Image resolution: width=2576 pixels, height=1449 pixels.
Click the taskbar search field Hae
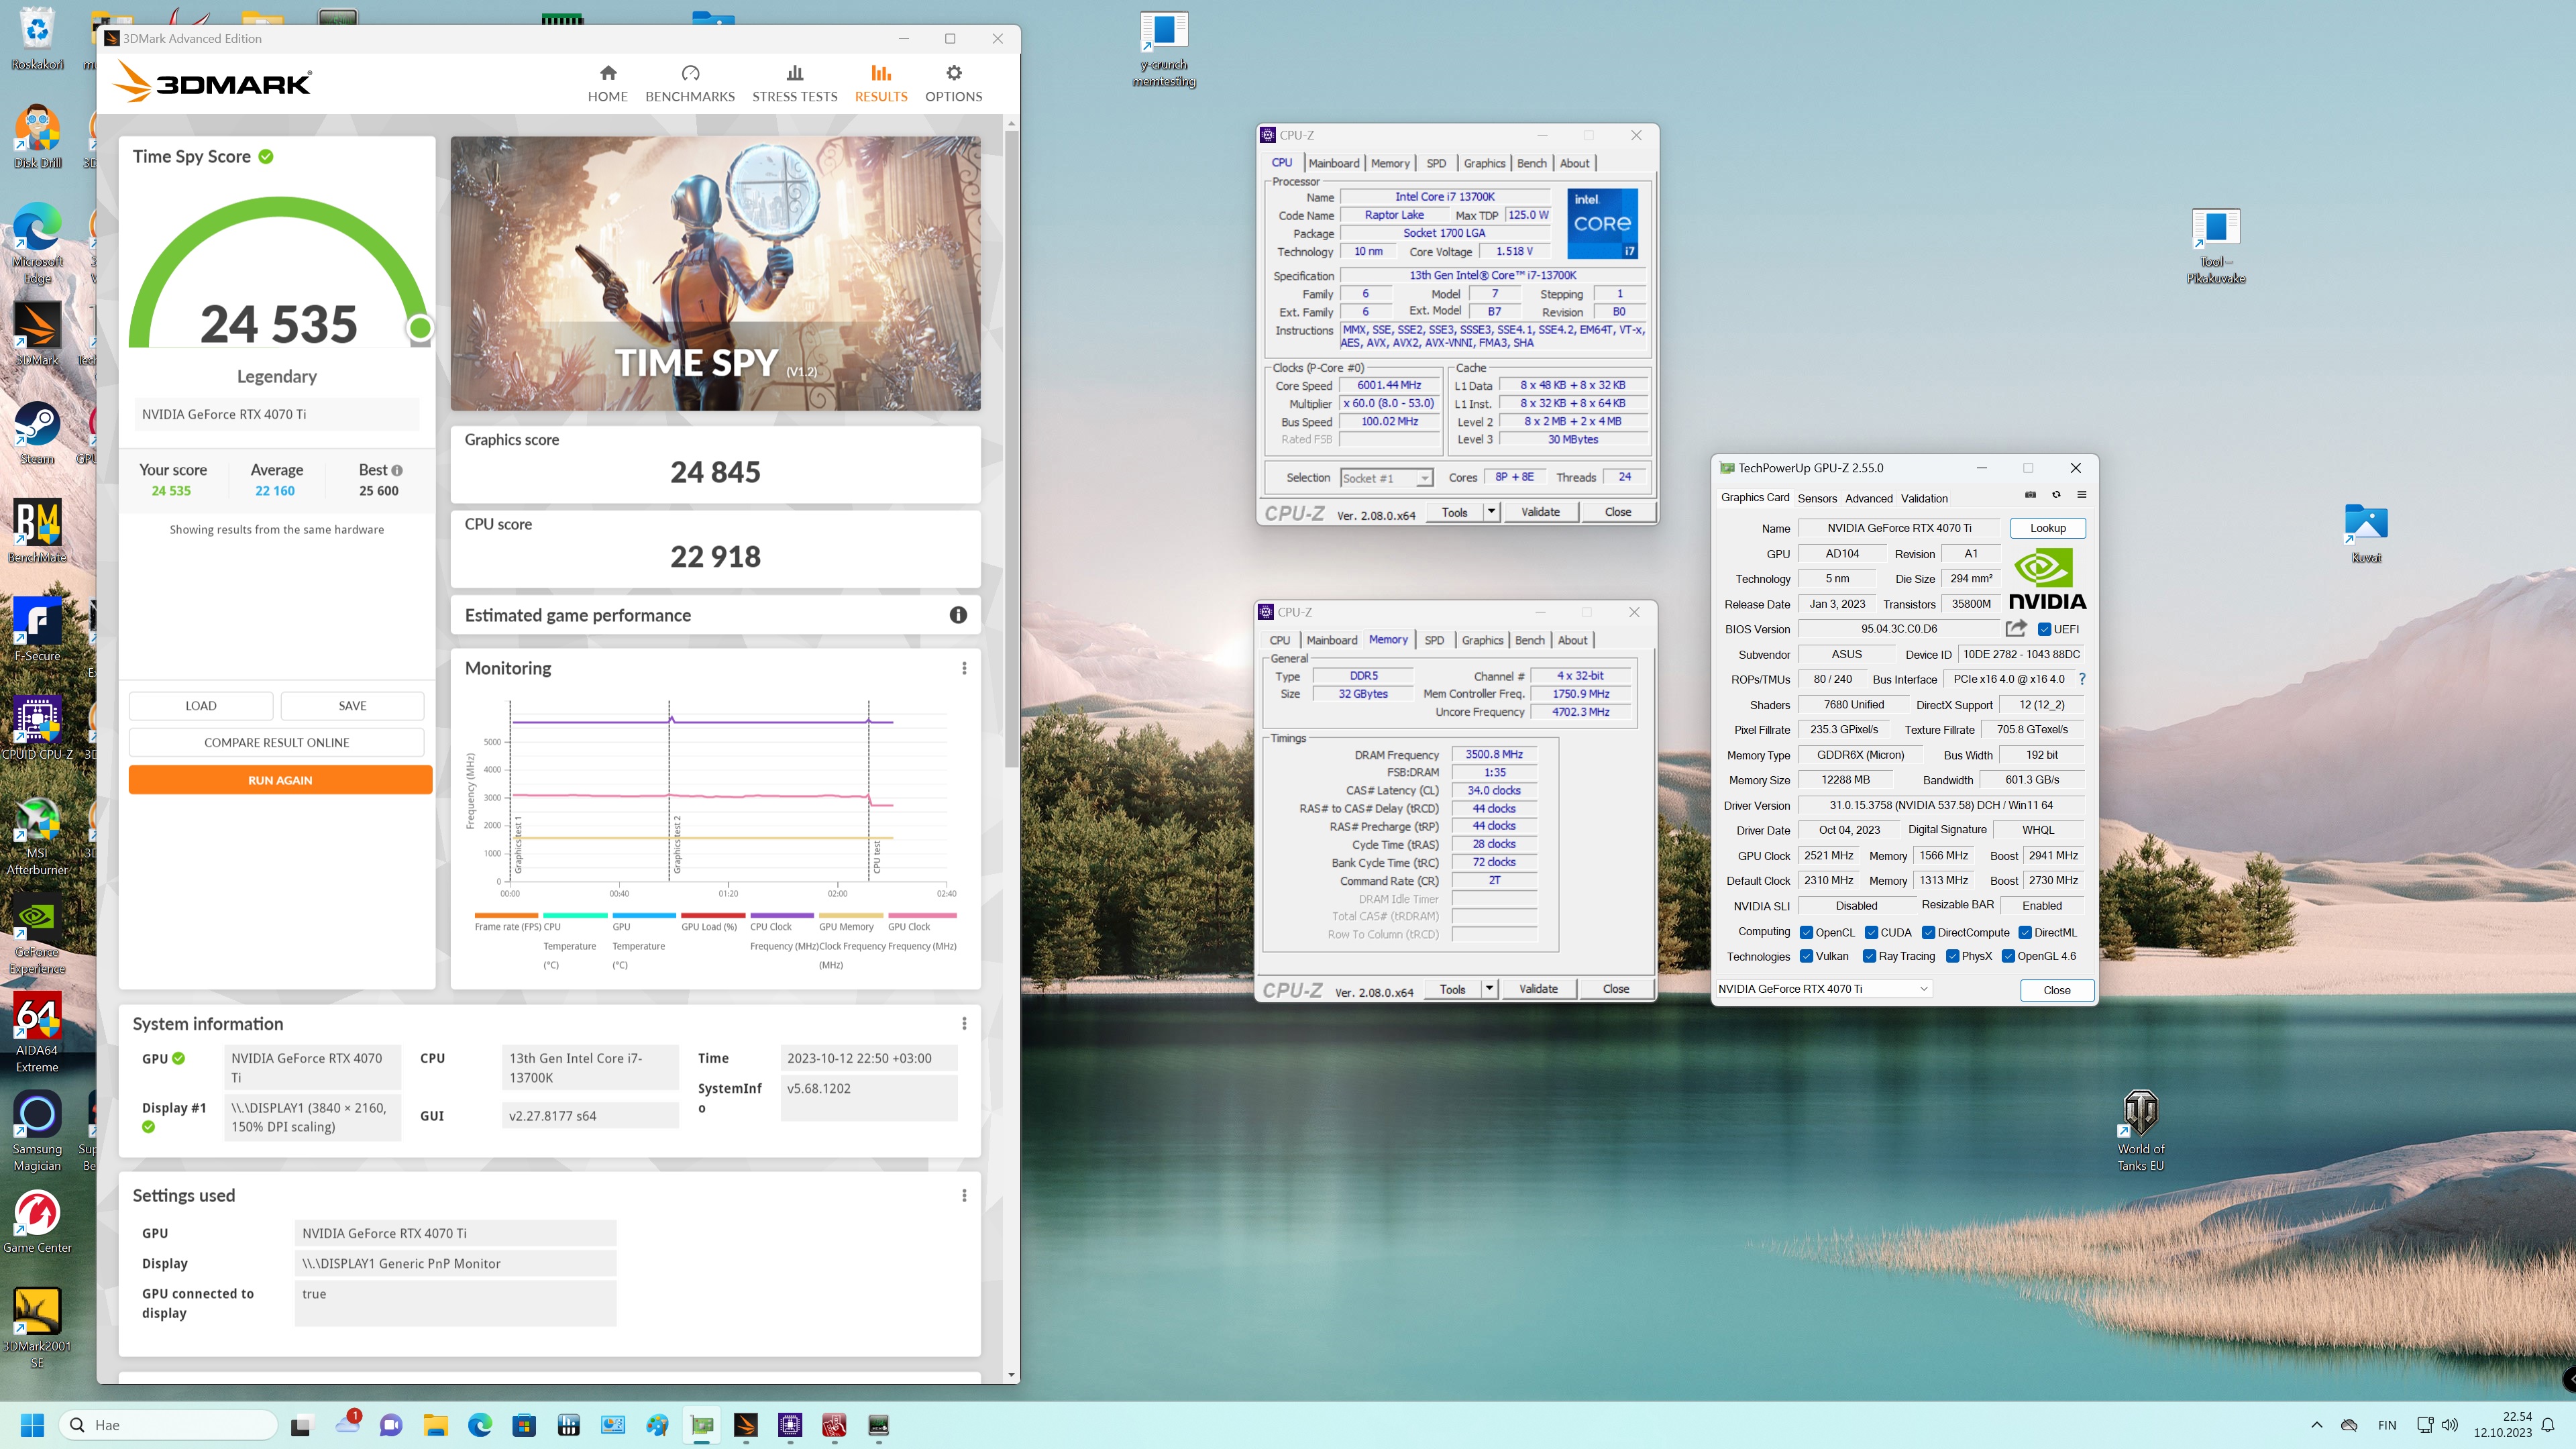pos(168,1425)
